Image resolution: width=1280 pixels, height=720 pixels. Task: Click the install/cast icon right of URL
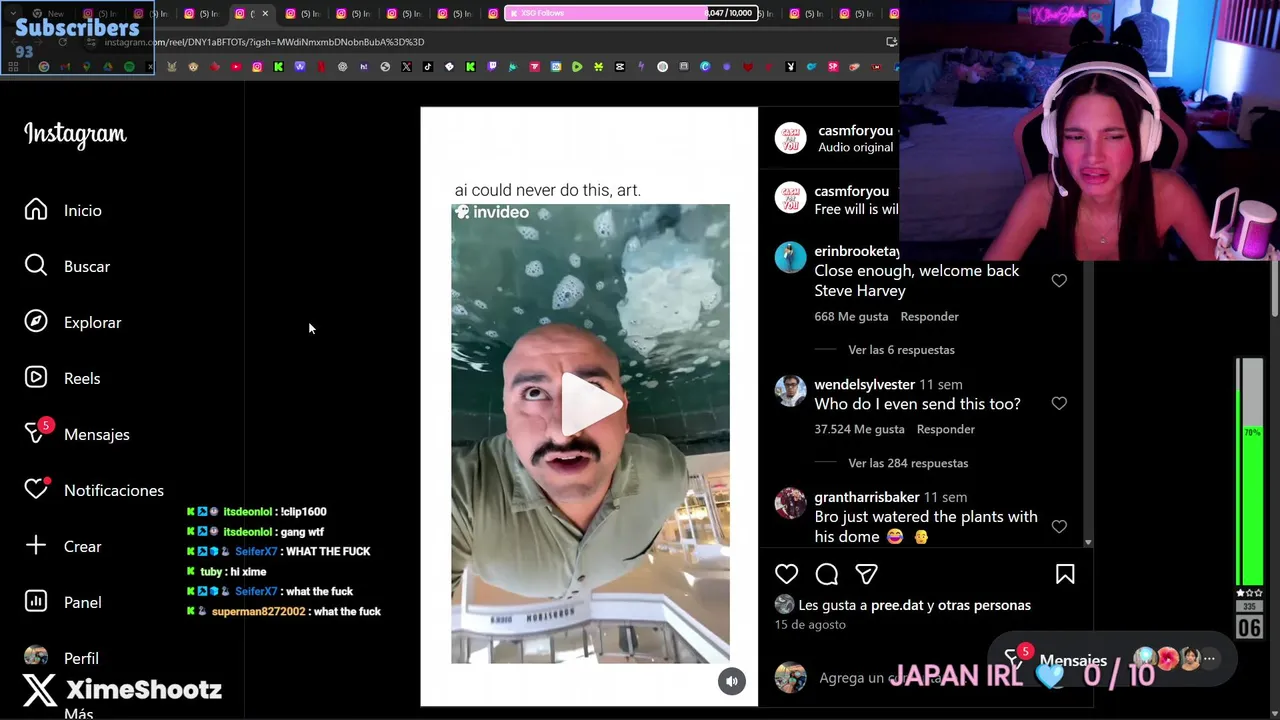click(x=891, y=42)
